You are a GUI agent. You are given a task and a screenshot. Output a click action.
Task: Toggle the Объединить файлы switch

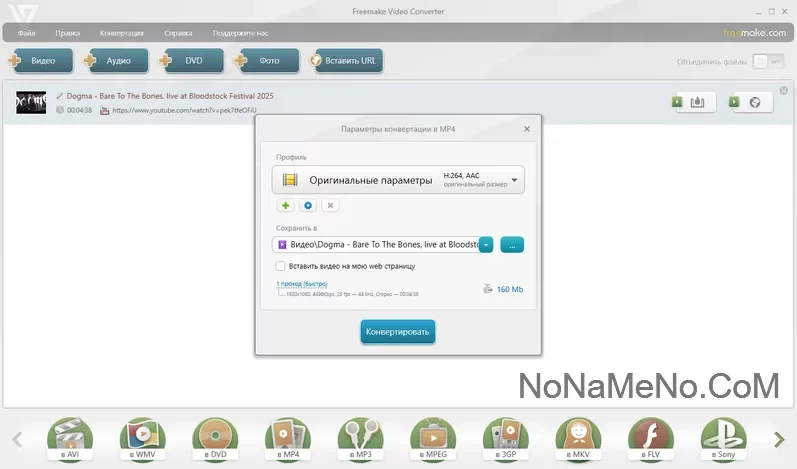(x=767, y=62)
